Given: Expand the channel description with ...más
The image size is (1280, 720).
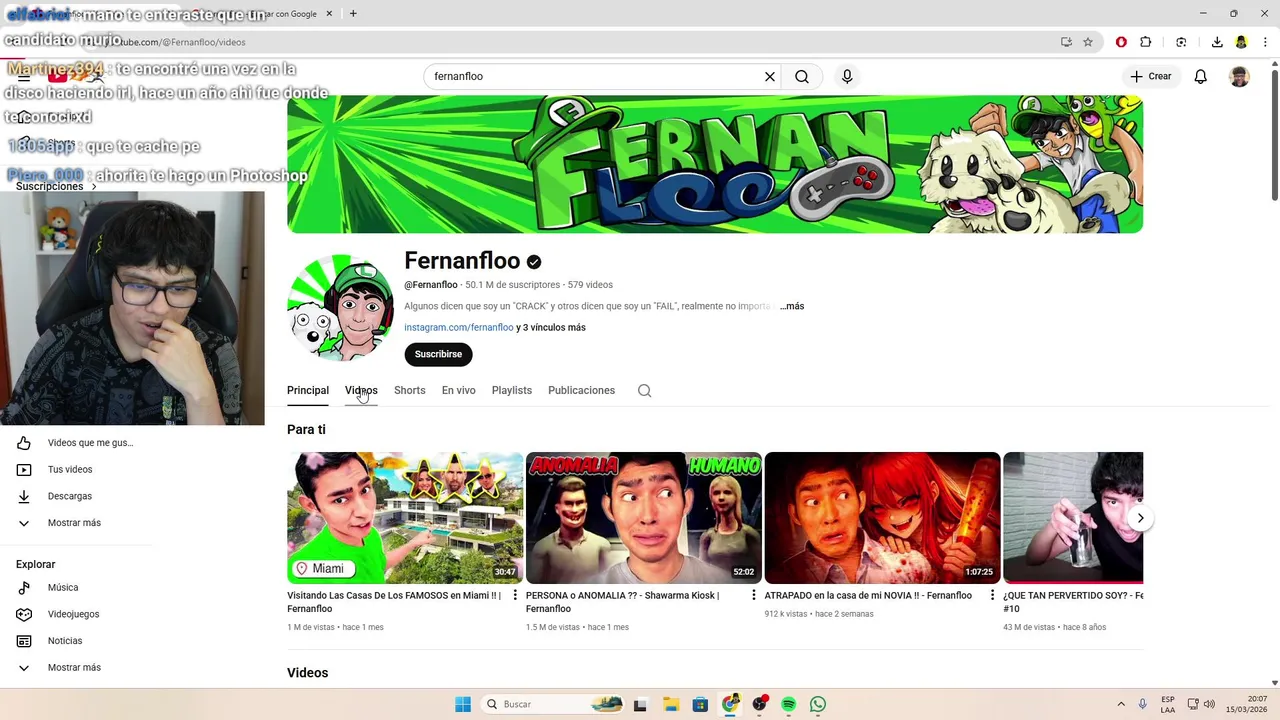Looking at the screenshot, I should pos(792,306).
